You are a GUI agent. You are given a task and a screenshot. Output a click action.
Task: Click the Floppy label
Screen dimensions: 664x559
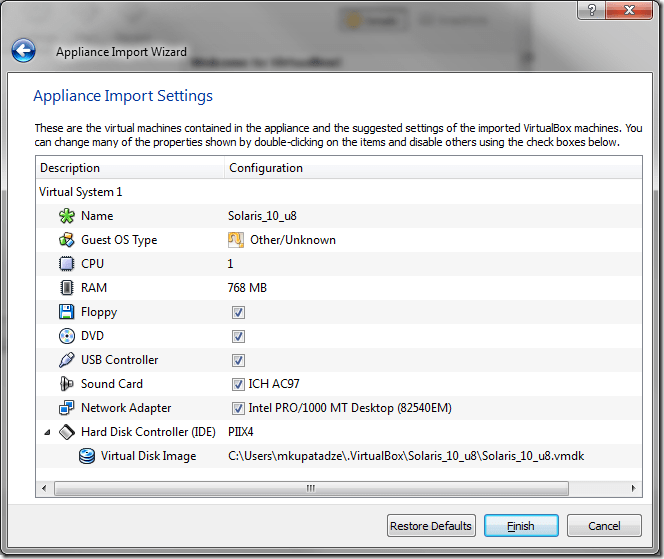coord(99,312)
